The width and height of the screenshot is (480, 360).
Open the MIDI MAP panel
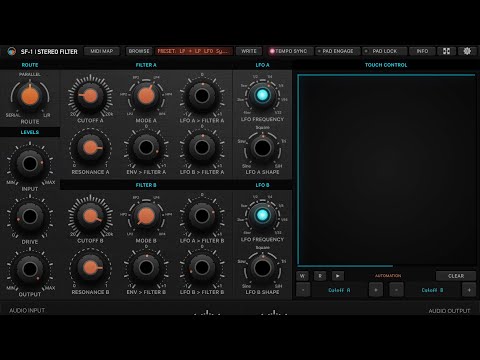click(x=102, y=51)
